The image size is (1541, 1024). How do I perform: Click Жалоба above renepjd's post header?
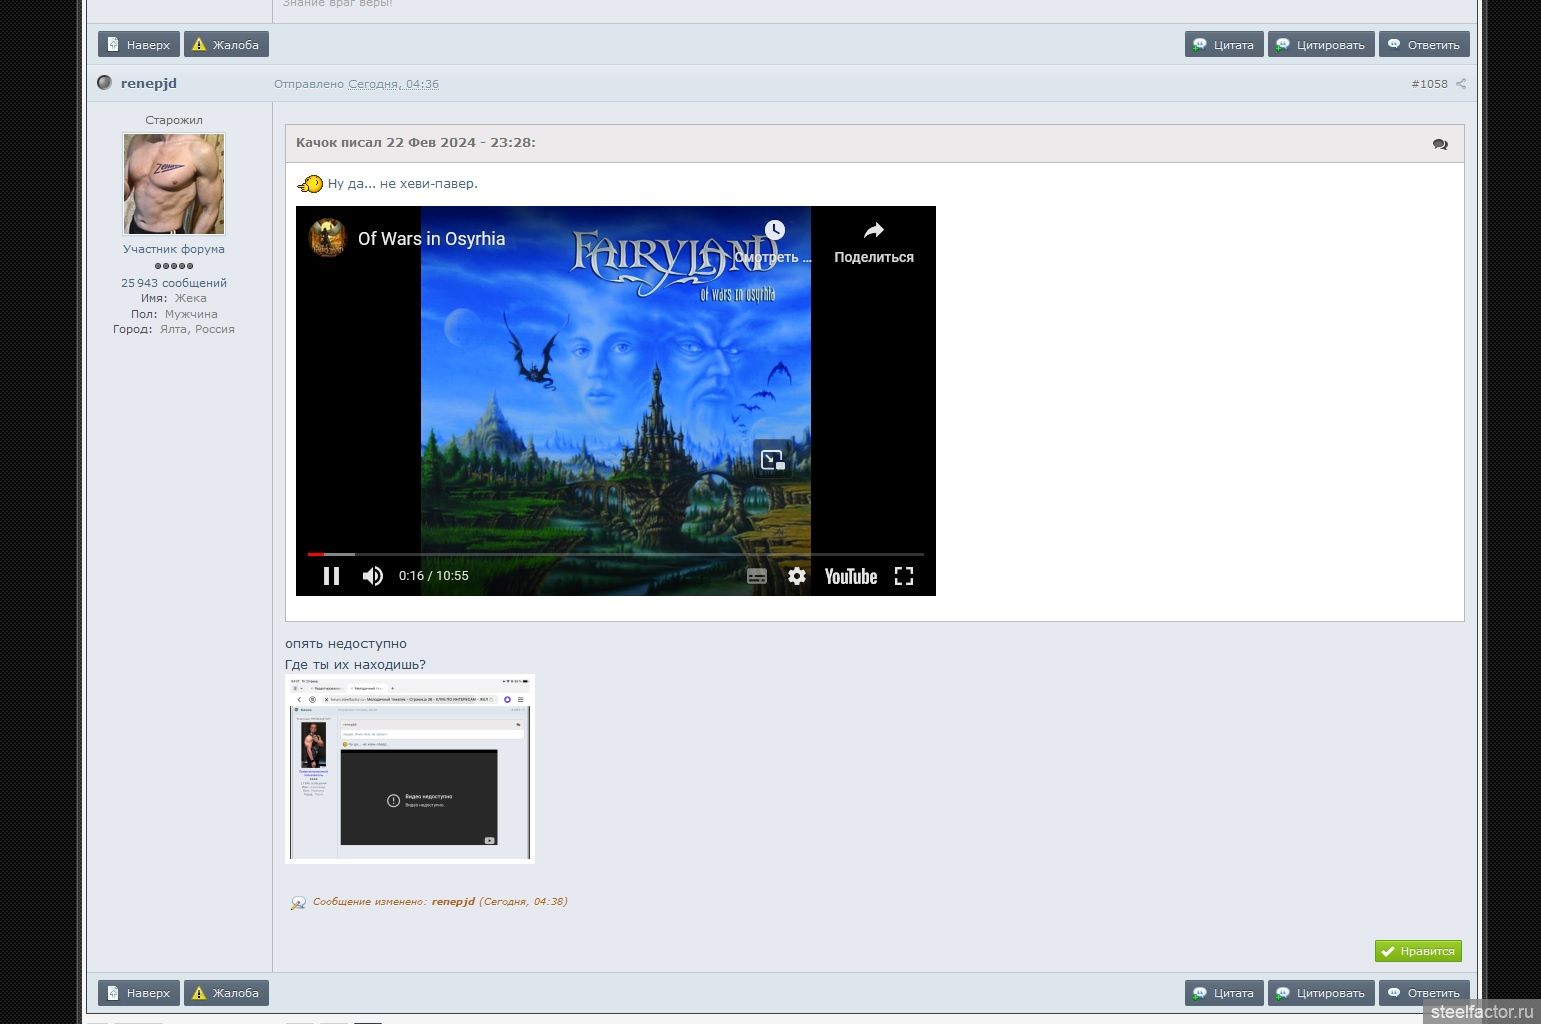tap(226, 44)
